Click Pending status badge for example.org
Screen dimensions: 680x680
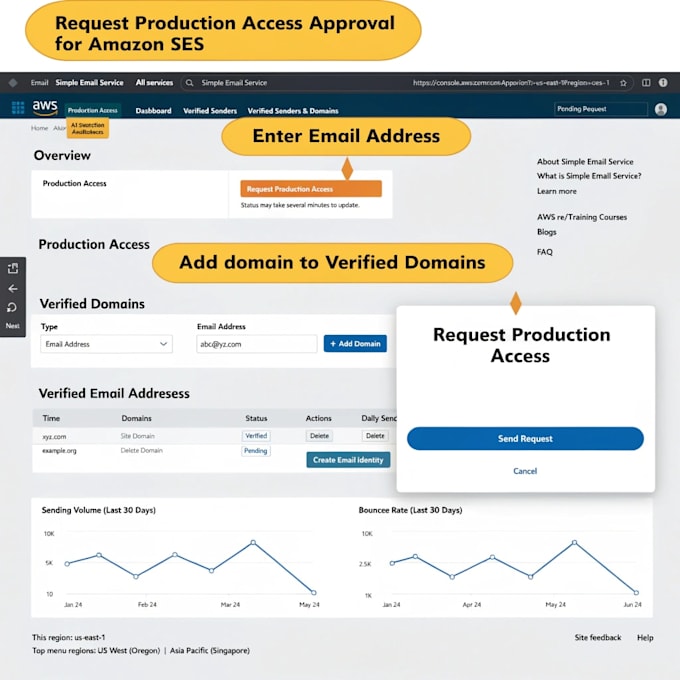coord(255,451)
